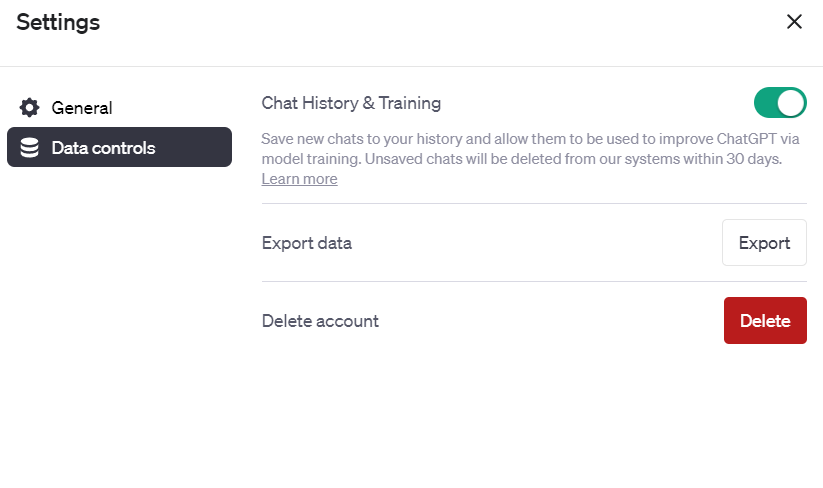This screenshot has width=823, height=488.
Task: Open the Learn more link
Action: click(299, 179)
